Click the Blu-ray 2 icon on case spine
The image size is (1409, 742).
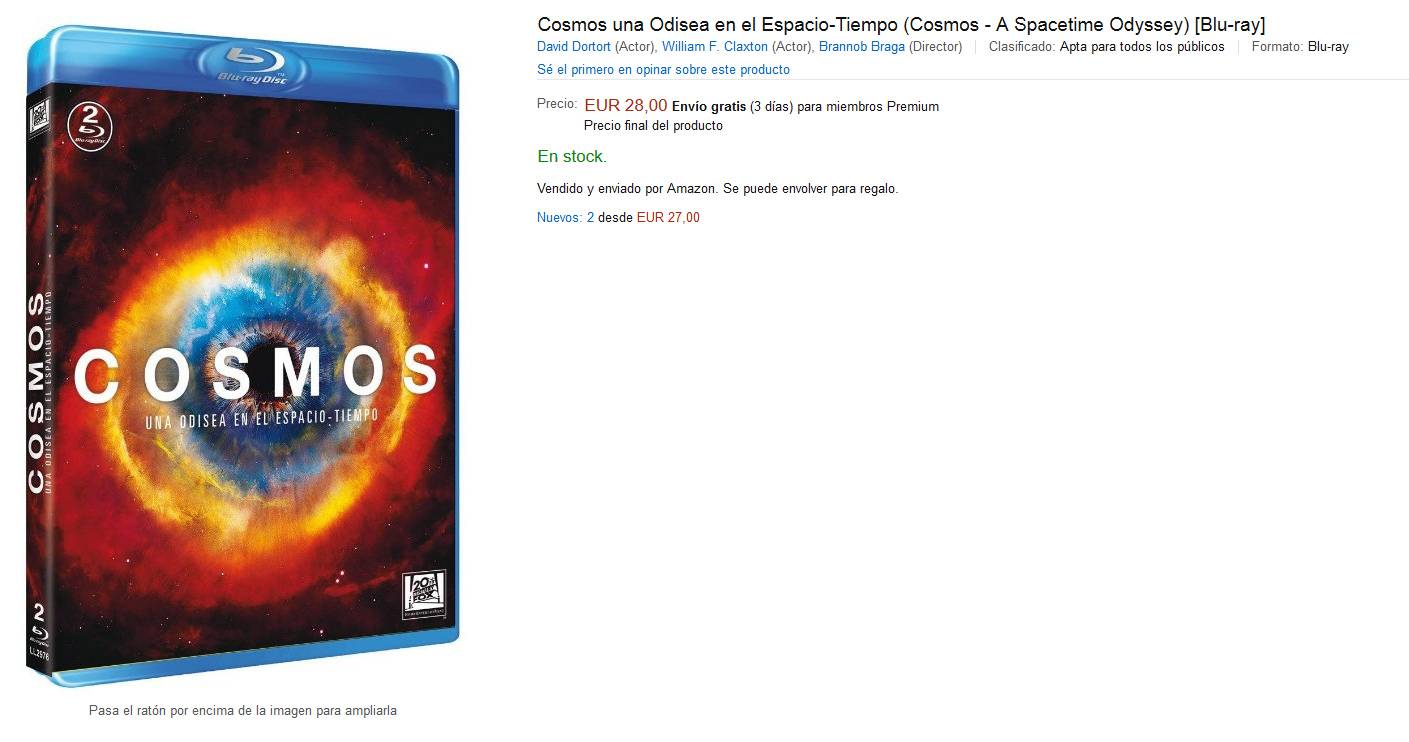[x=39, y=623]
